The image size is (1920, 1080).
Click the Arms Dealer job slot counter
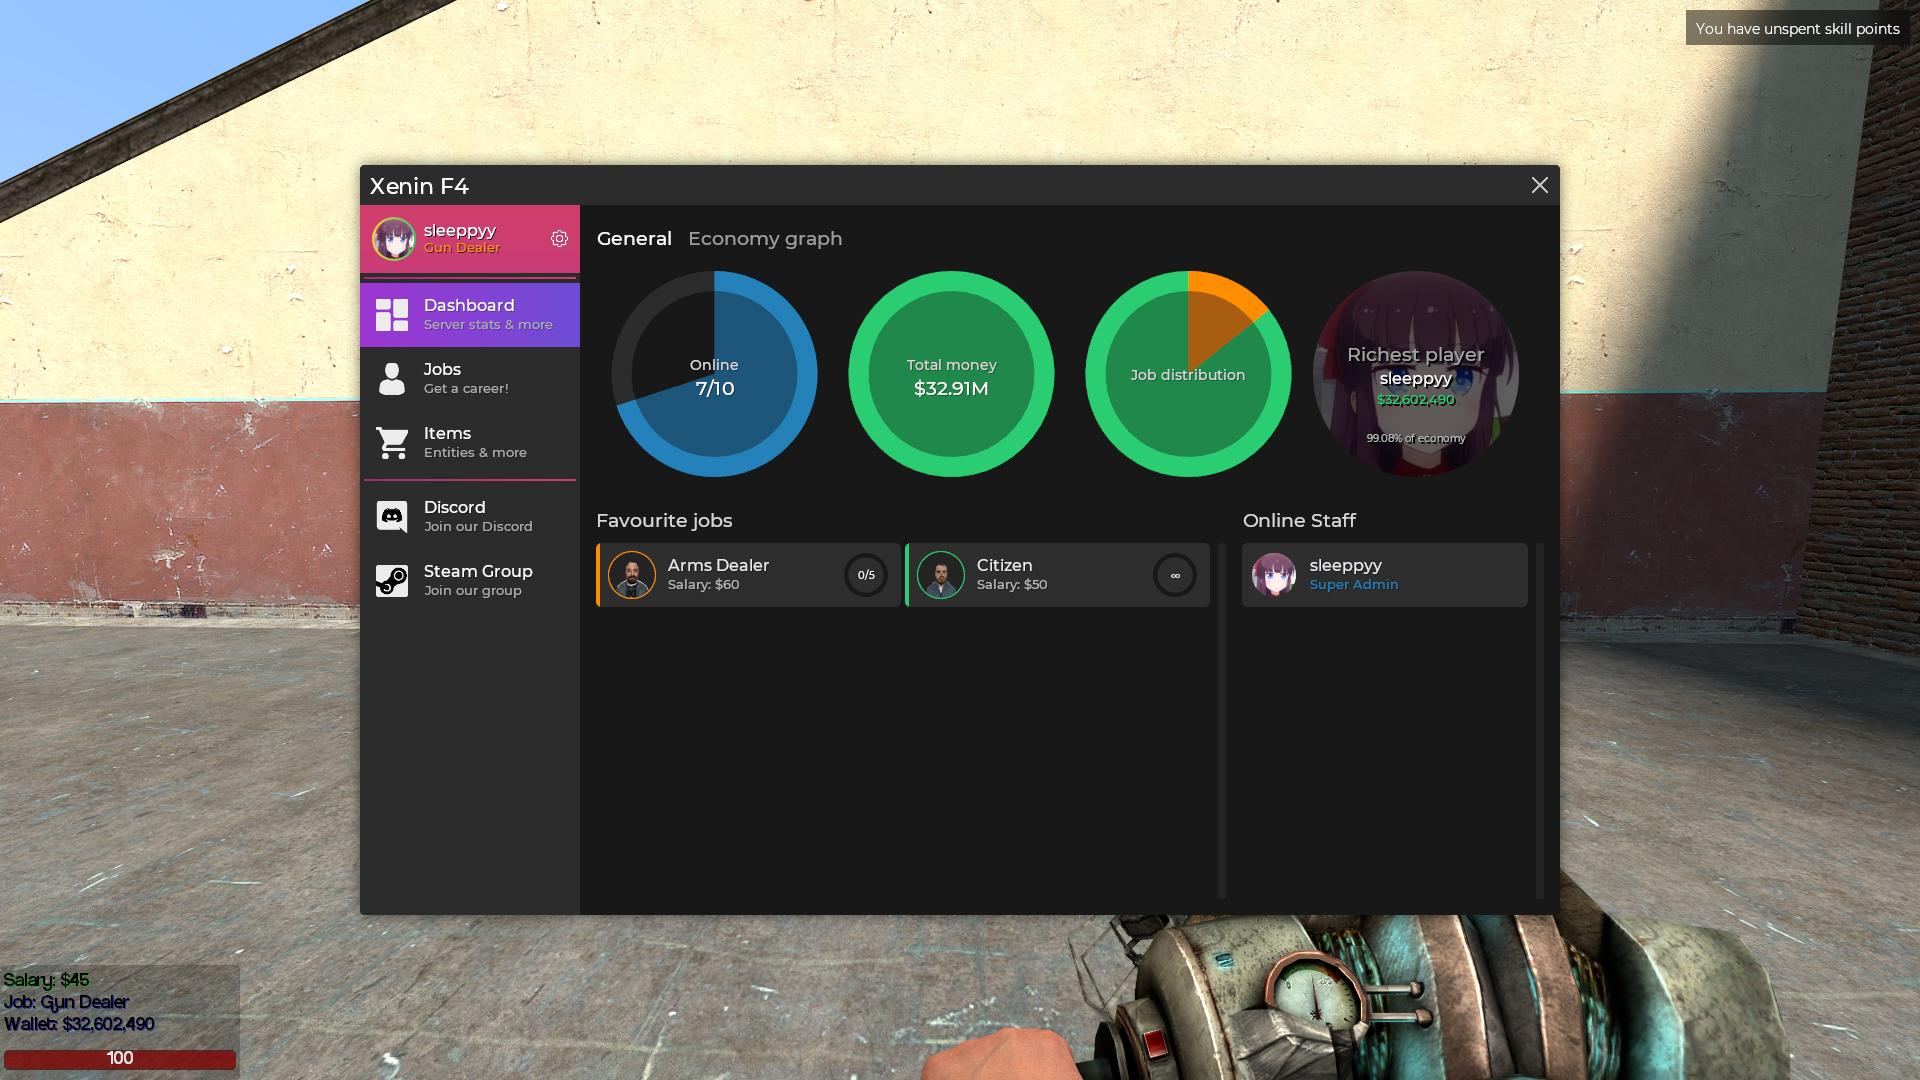point(865,574)
